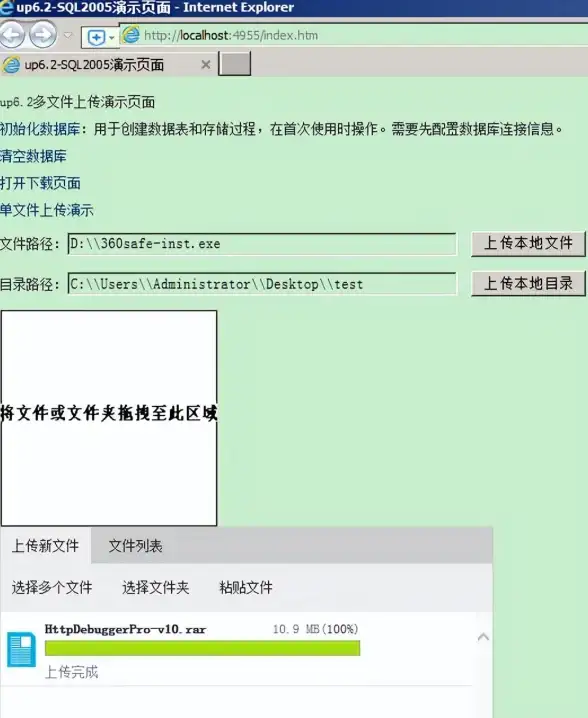The width and height of the screenshot is (588, 718).
Task: Click the 文件路径 input field
Action: tap(262, 244)
